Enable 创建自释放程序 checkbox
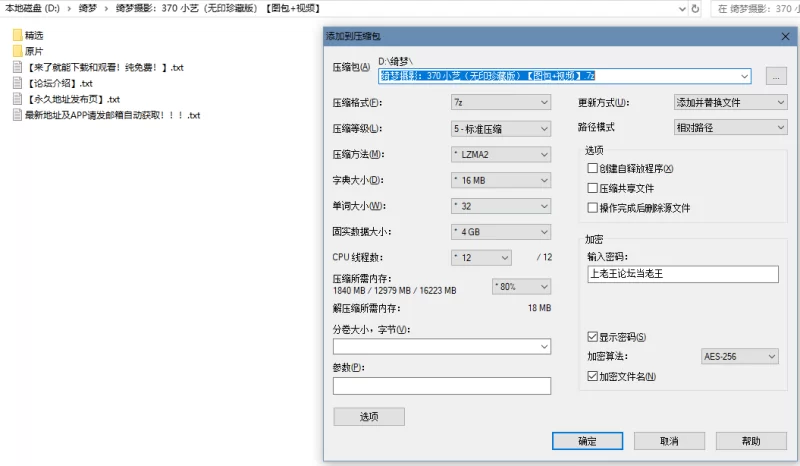Screen dimensions: 800x466 [x=592, y=168]
